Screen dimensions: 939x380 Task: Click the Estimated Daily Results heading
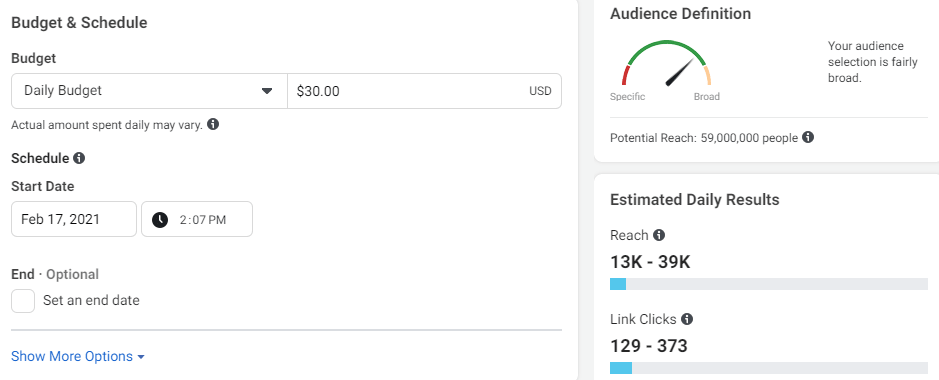pos(695,199)
